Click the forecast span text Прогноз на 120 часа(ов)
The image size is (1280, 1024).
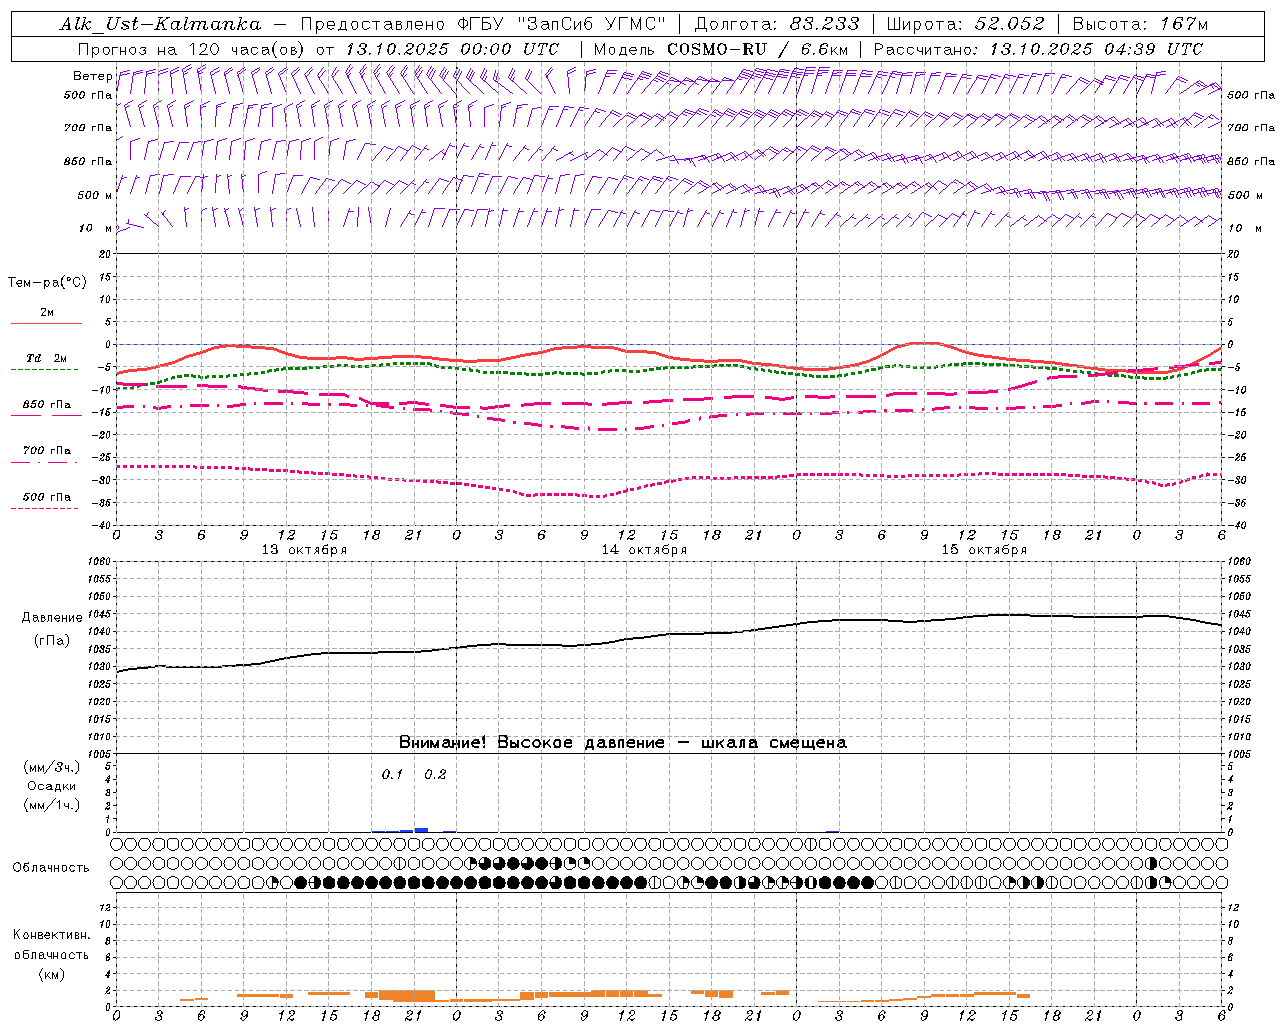(x=193, y=49)
